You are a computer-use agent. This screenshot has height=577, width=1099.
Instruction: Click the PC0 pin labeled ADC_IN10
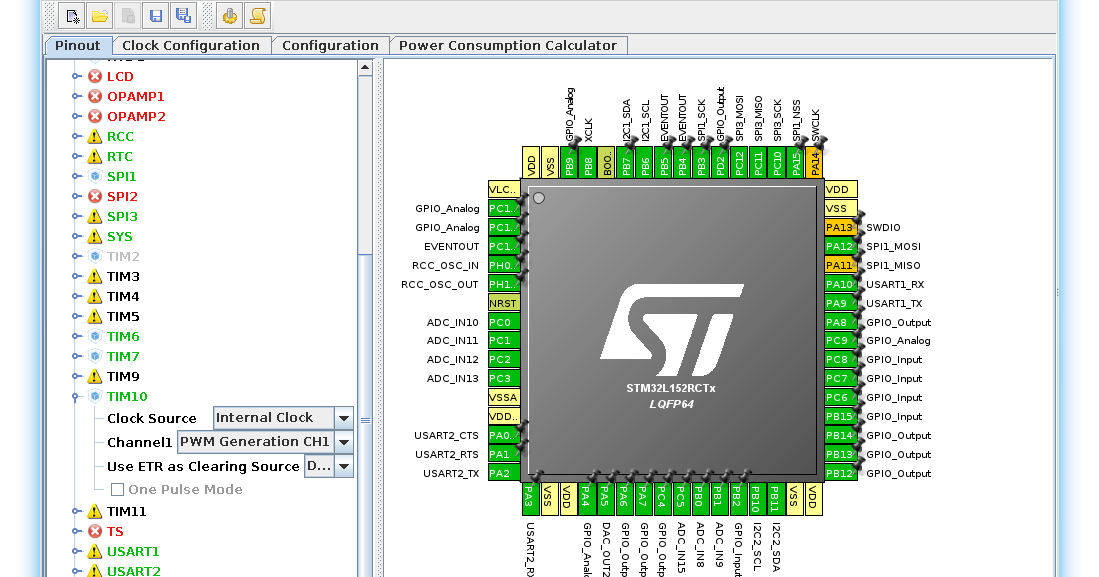point(504,322)
